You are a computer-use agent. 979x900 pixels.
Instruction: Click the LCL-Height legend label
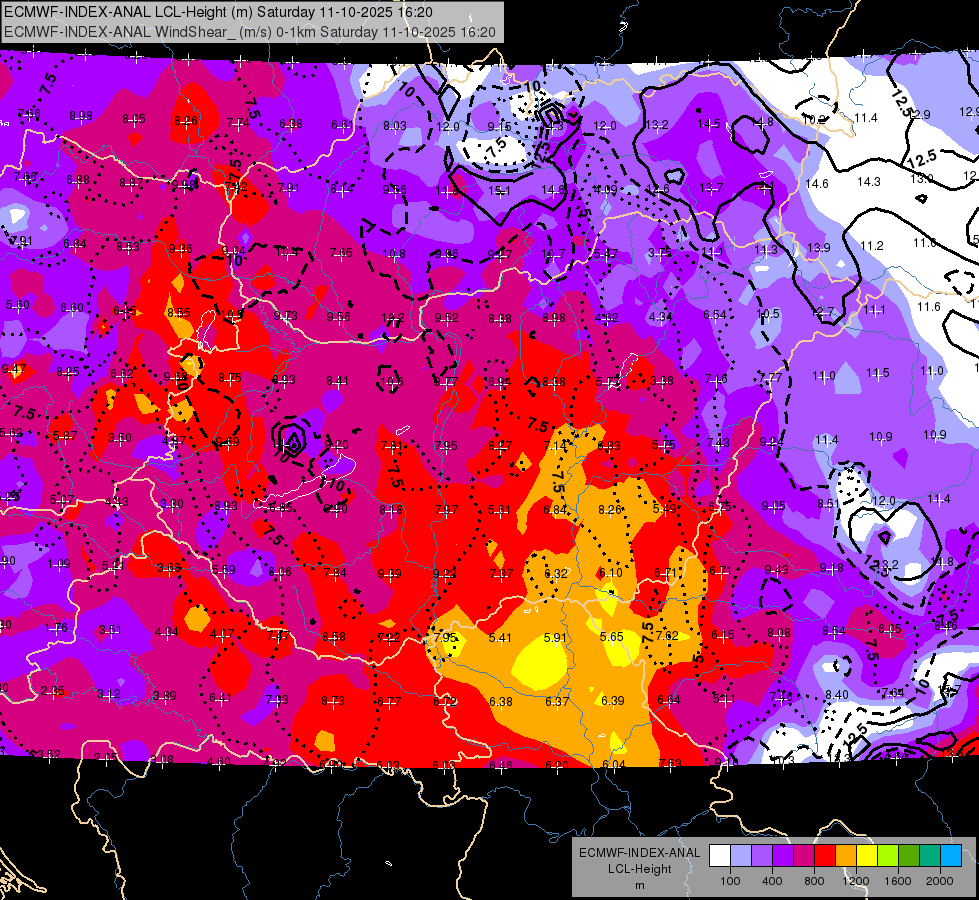tap(640, 869)
